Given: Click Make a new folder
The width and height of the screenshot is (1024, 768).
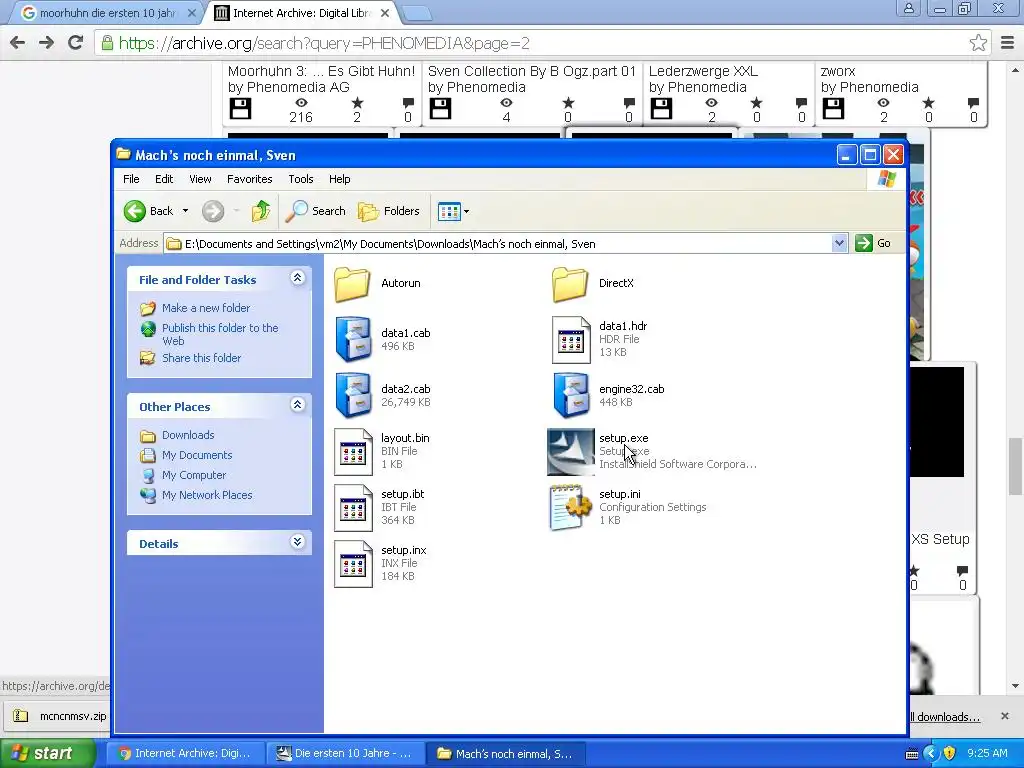Looking at the screenshot, I should [x=206, y=308].
